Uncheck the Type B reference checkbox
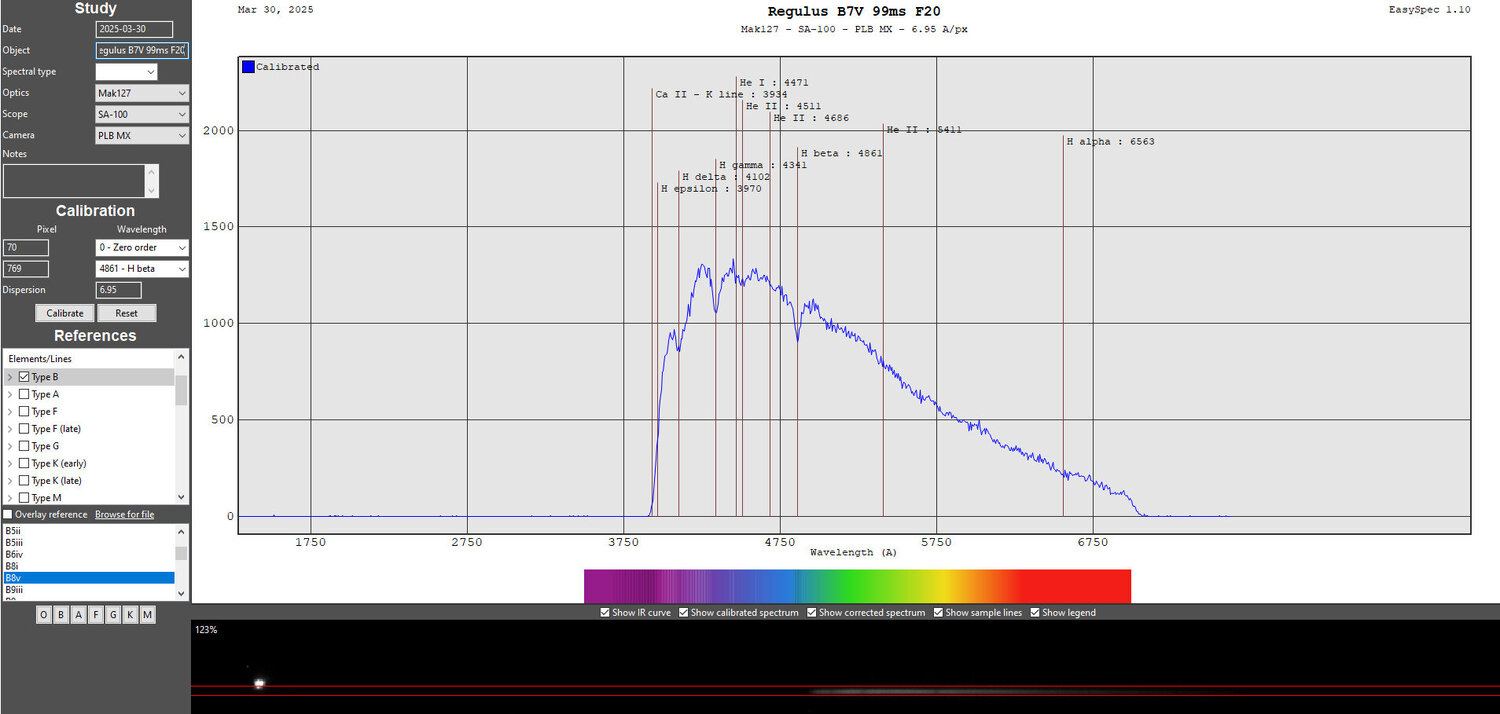The height and width of the screenshot is (714, 1500). coord(24,377)
